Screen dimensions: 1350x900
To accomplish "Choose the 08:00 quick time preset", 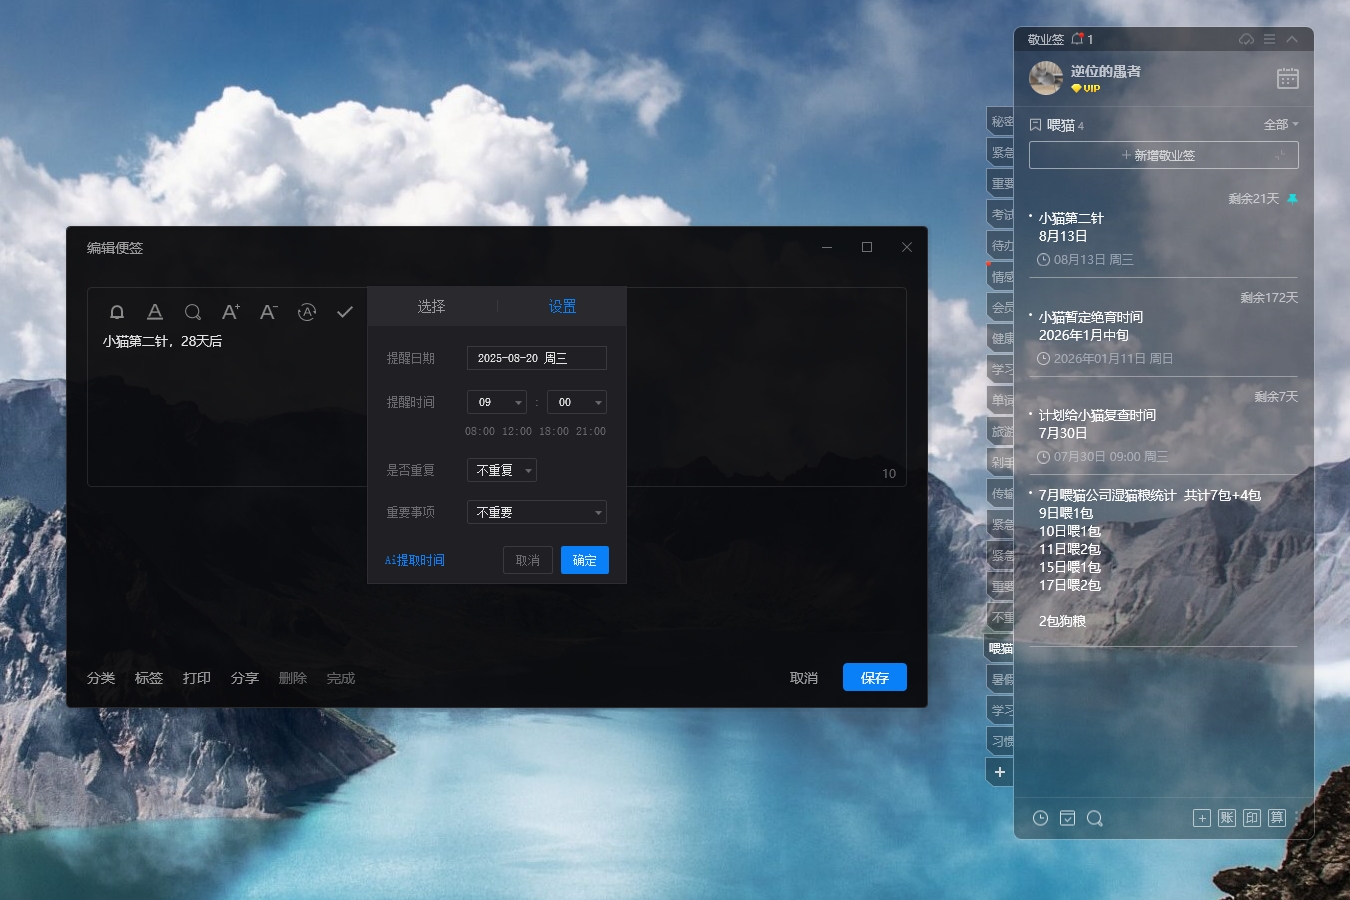I will tap(480, 431).
